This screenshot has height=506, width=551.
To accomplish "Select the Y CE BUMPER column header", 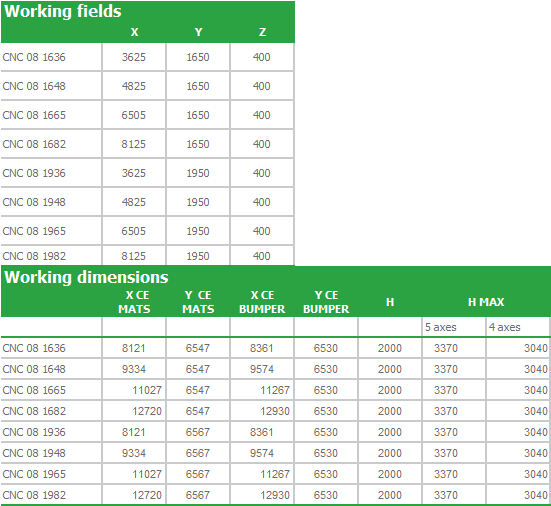I will (326, 302).
